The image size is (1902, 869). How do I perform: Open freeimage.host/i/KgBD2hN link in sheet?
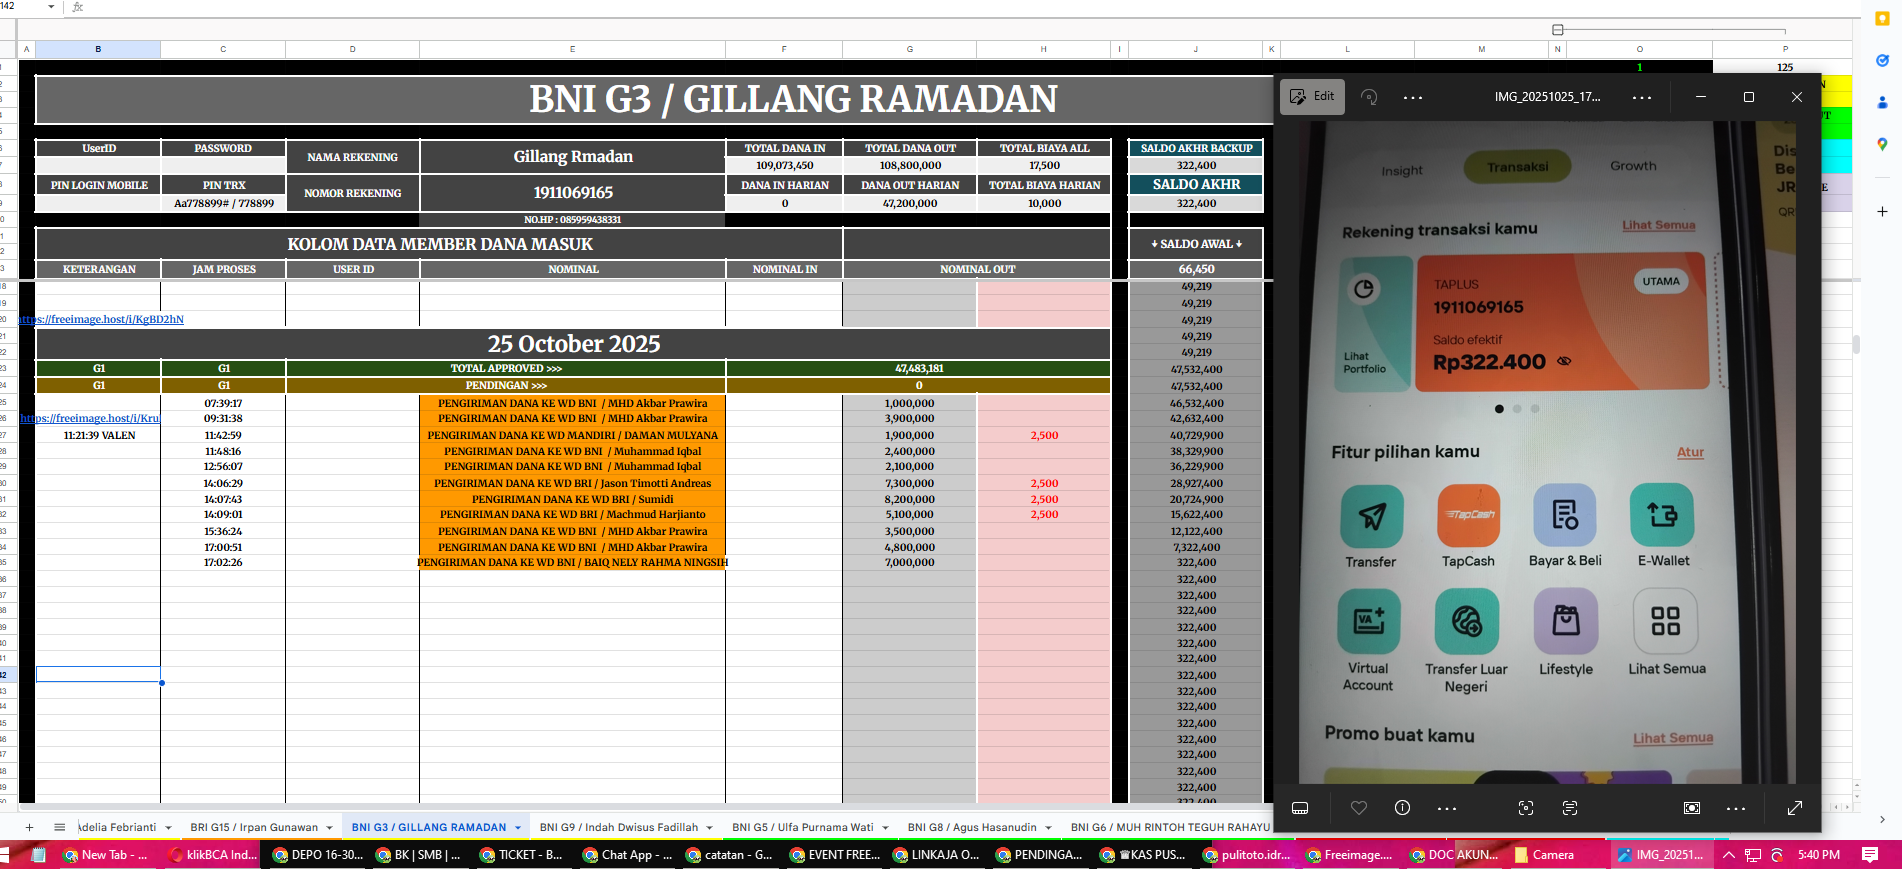tap(101, 320)
